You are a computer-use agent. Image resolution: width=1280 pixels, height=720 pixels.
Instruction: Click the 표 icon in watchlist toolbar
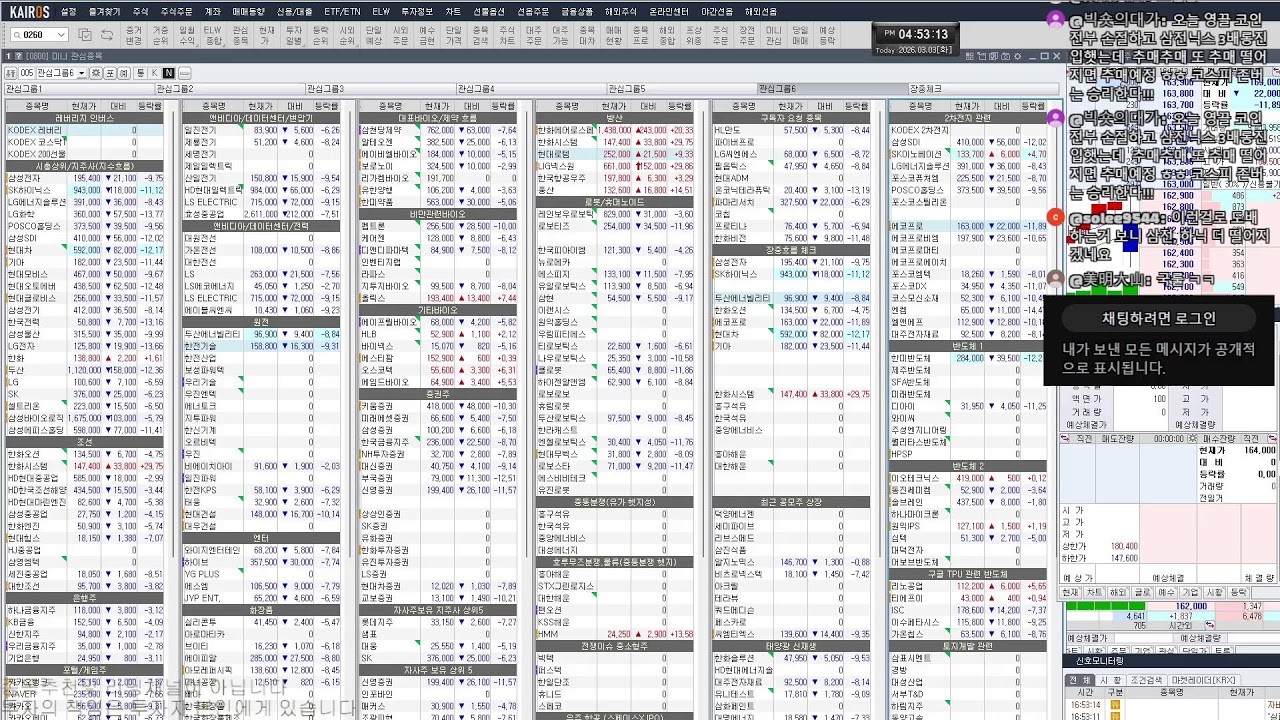pos(109,73)
